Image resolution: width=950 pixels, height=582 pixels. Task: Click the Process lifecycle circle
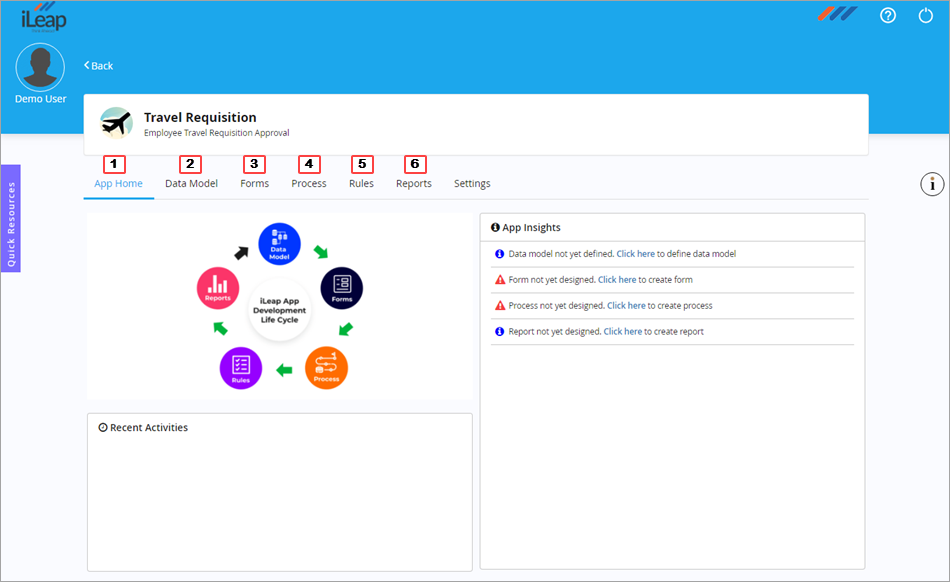click(326, 368)
